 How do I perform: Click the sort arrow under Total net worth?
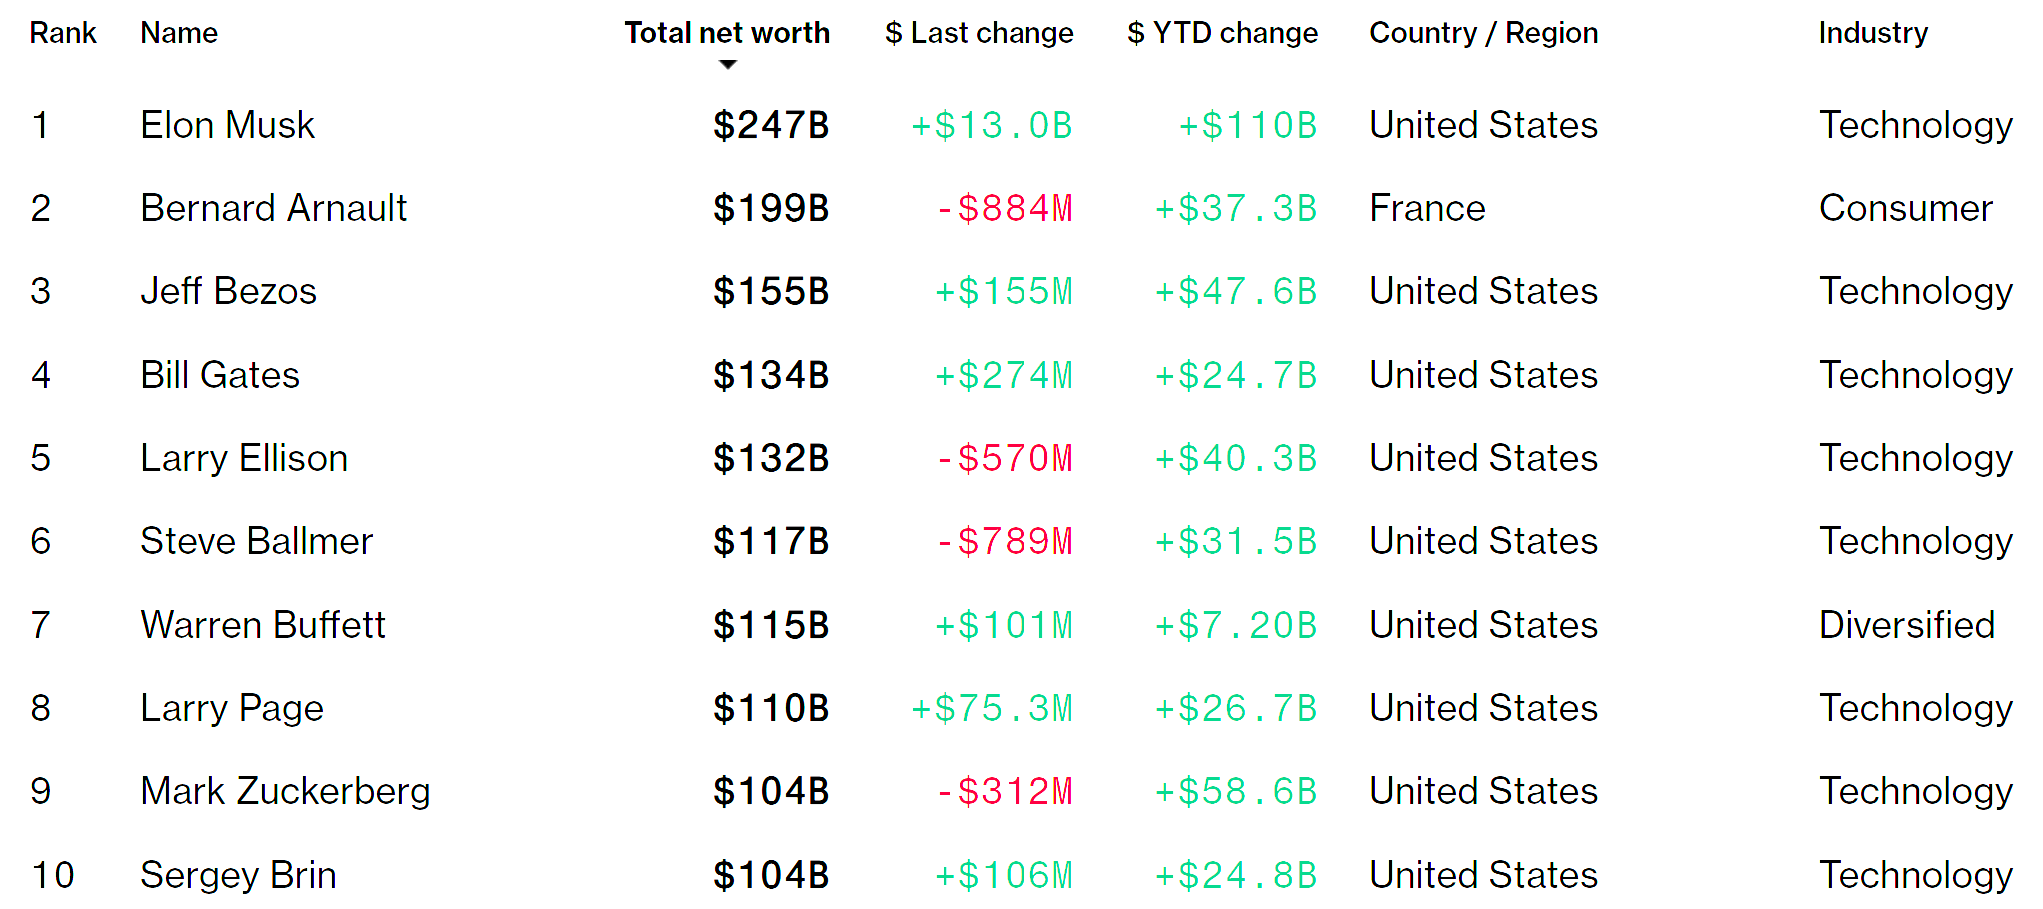pos(728,65)
